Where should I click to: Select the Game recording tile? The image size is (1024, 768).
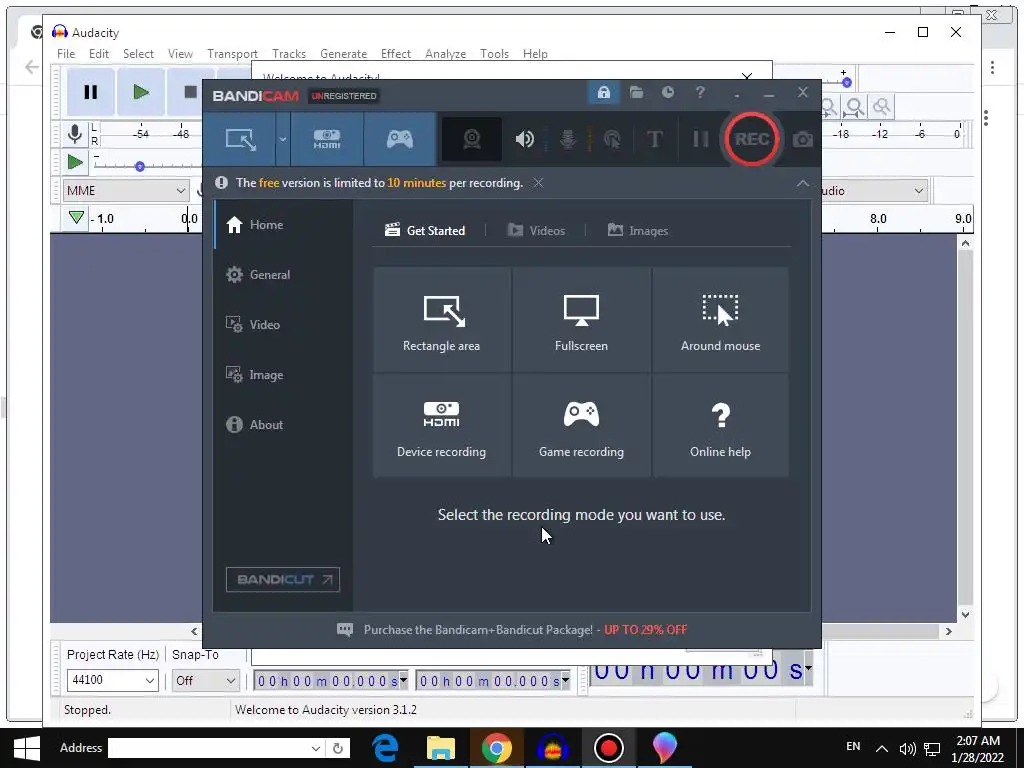coord(581,425)
